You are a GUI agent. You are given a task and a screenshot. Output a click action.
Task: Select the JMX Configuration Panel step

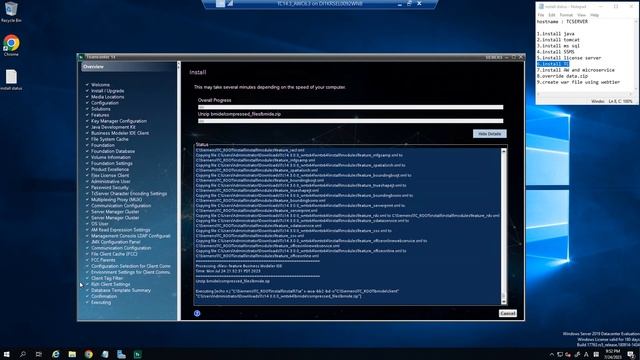(116, 242)
